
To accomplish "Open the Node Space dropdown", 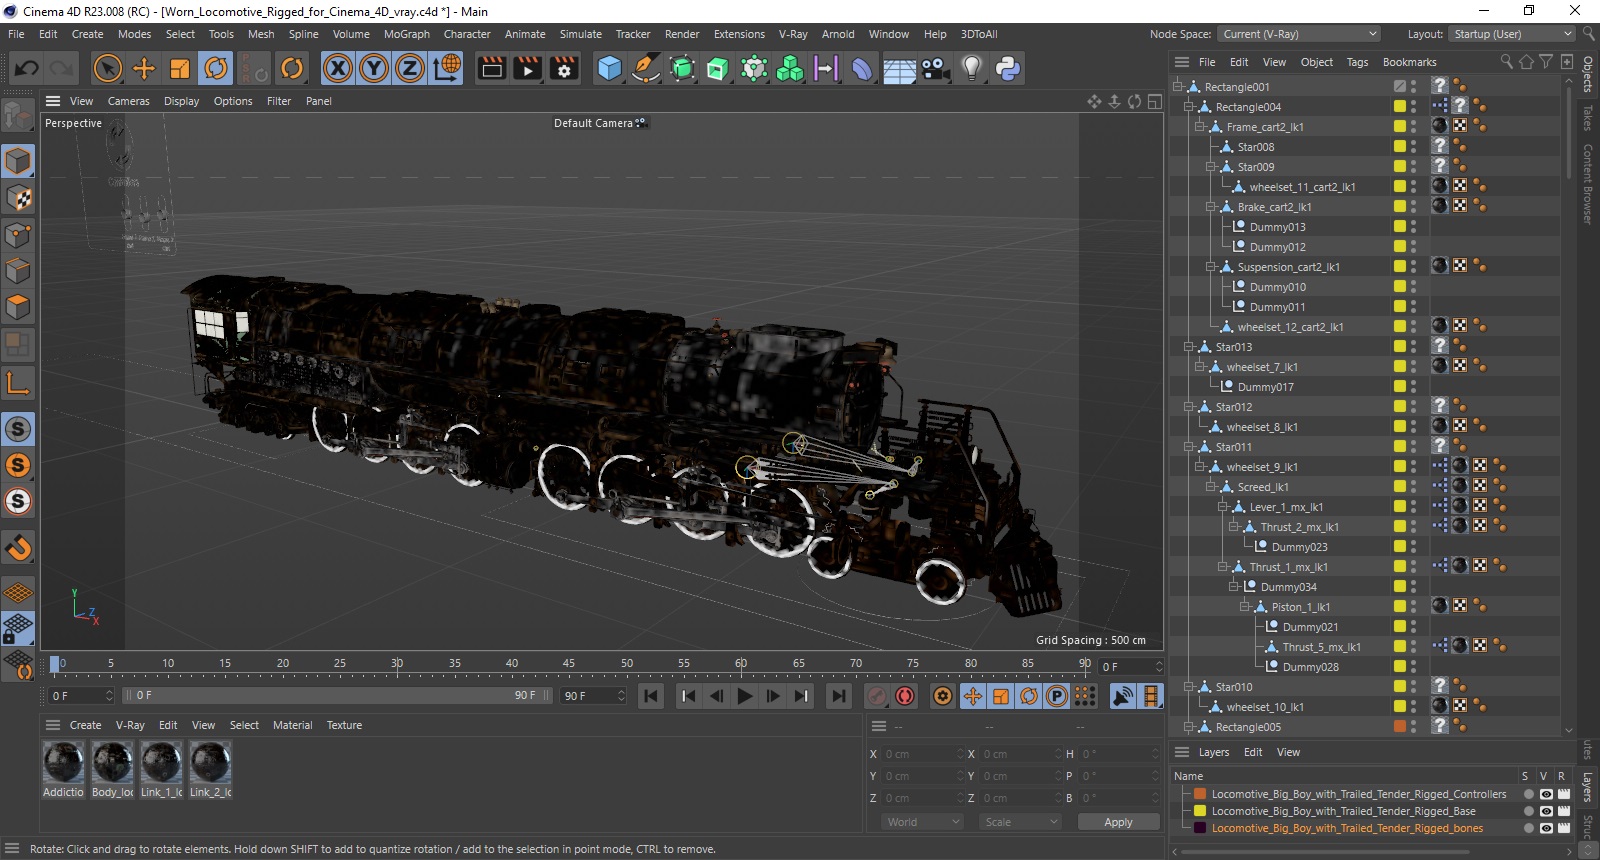I will 1300,34.
